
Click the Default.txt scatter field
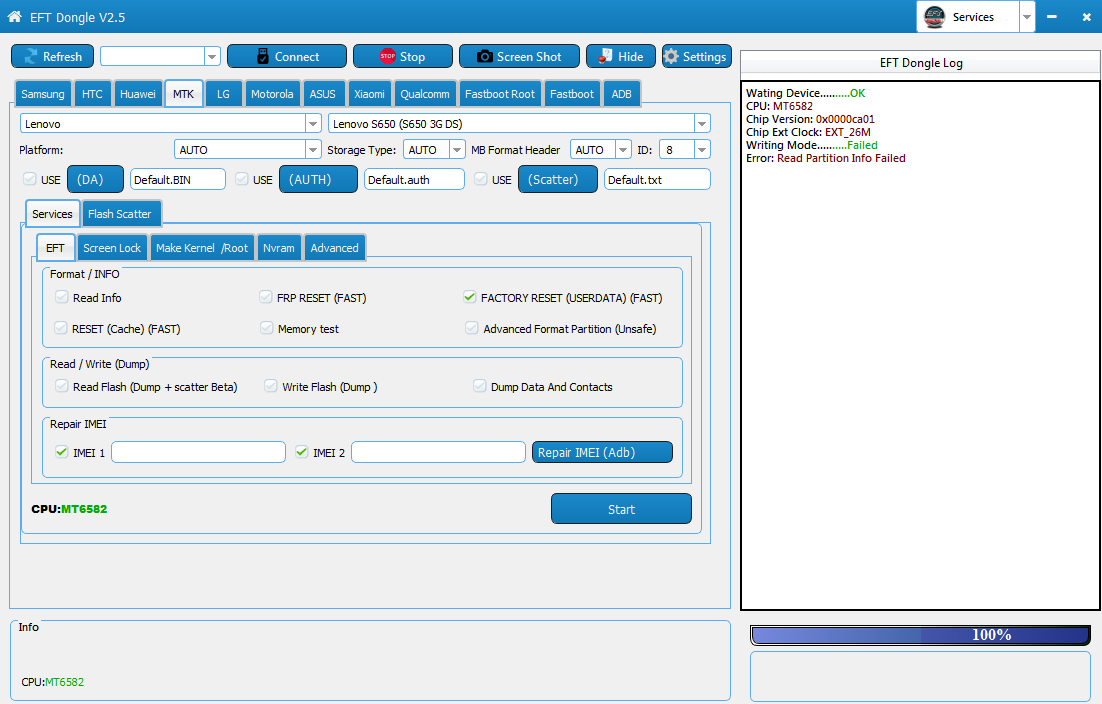[x=657, y=179]
